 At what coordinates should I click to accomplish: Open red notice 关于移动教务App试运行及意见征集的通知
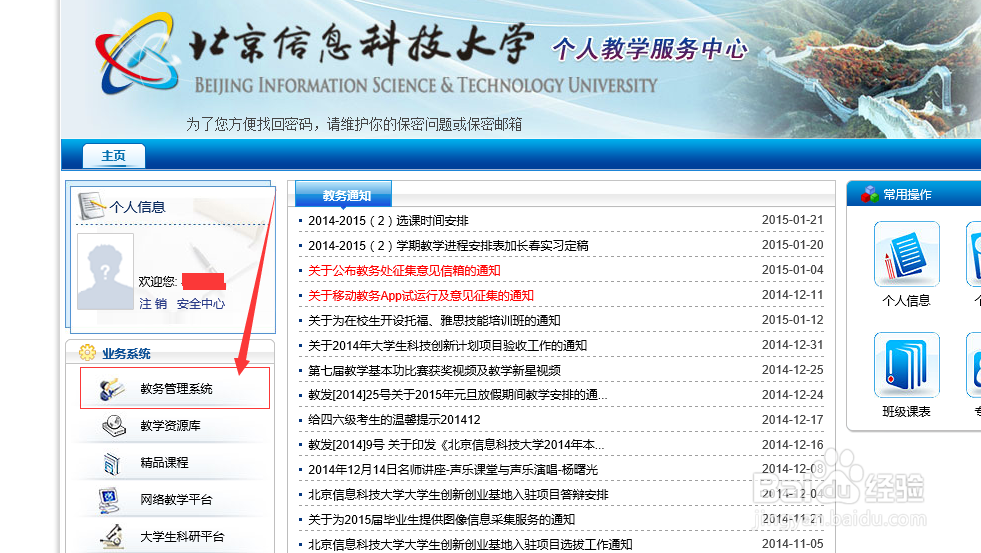(420, 296)
